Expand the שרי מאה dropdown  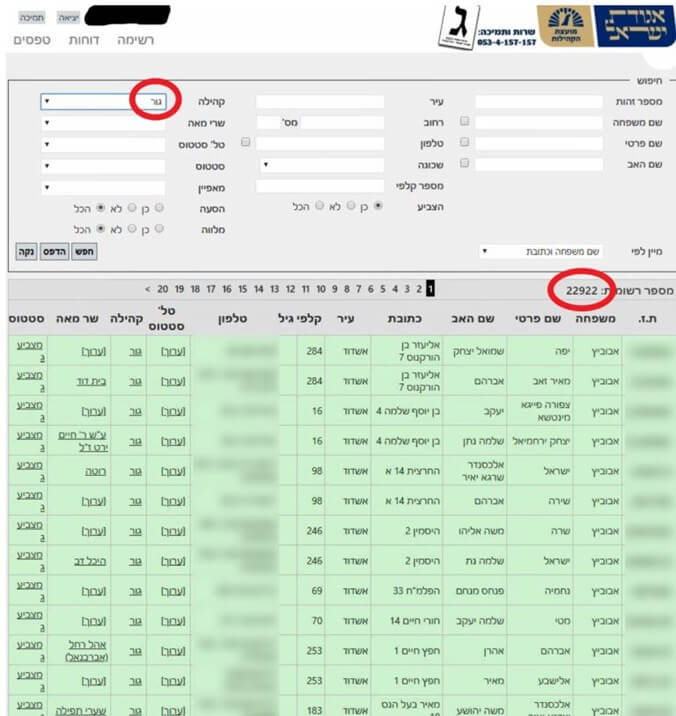pyautogui.click(x=103, y=123)
